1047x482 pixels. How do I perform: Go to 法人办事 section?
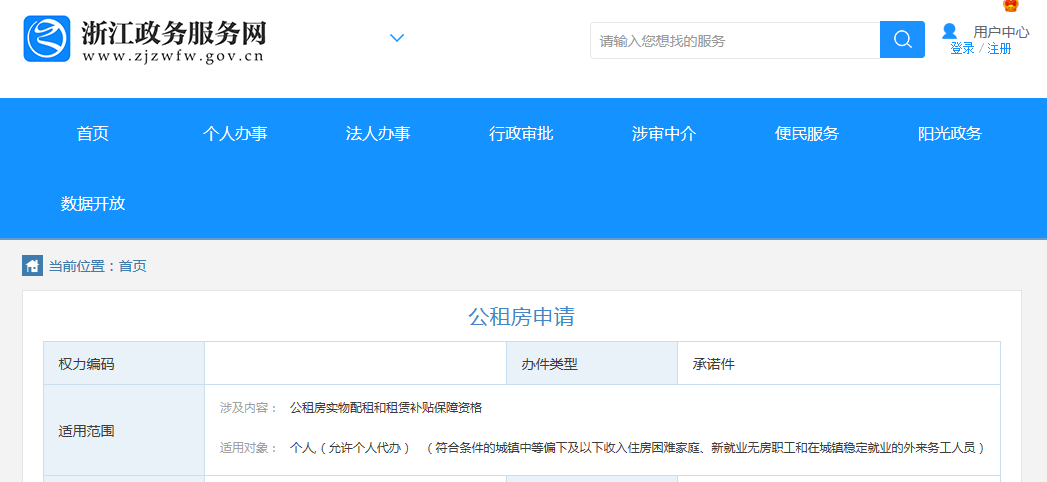(378, 134)
